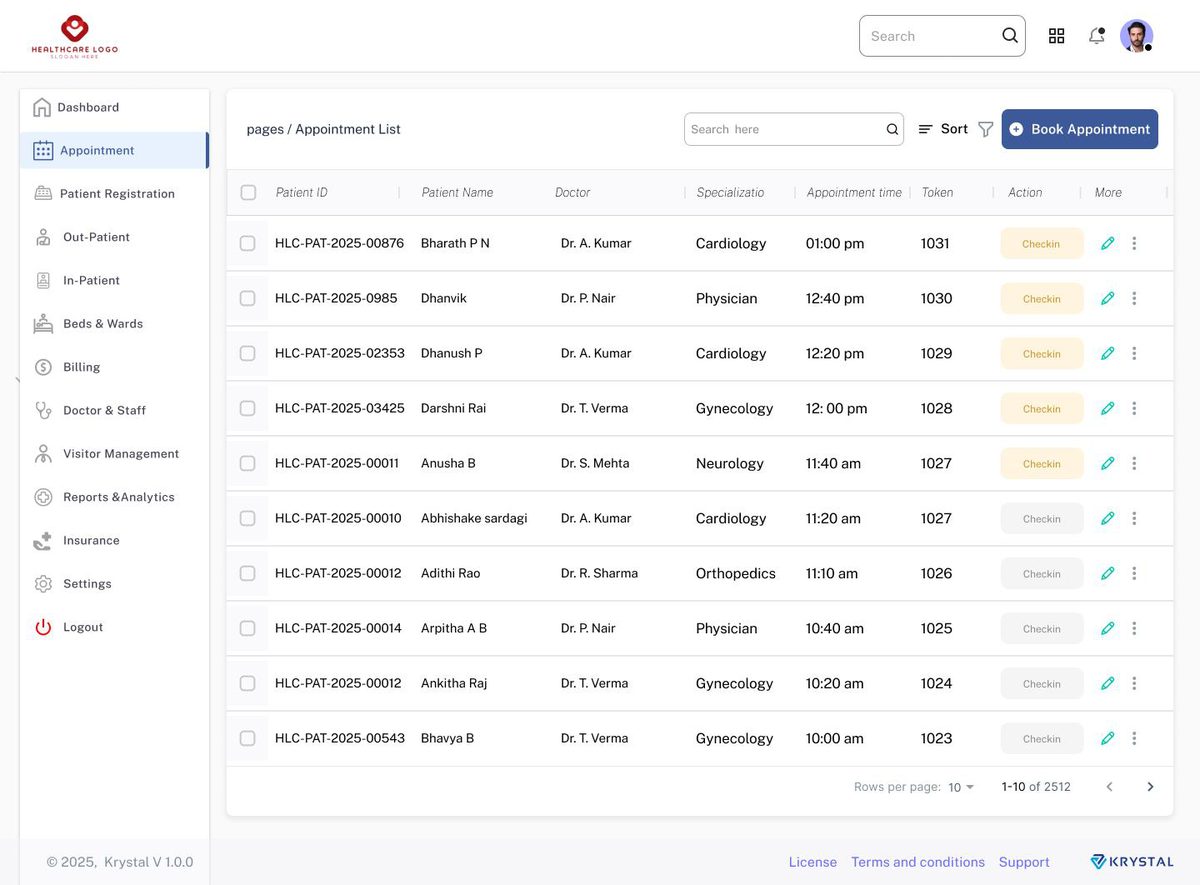
Task: Click Checkin for Dhanush P
Action: tap(1042, 353)
